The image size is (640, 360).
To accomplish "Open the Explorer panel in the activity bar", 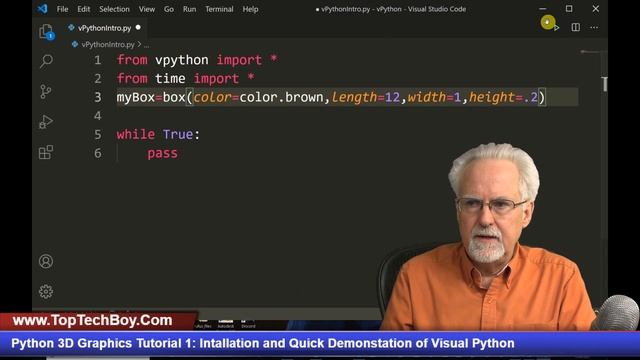I will click(46, 32).
